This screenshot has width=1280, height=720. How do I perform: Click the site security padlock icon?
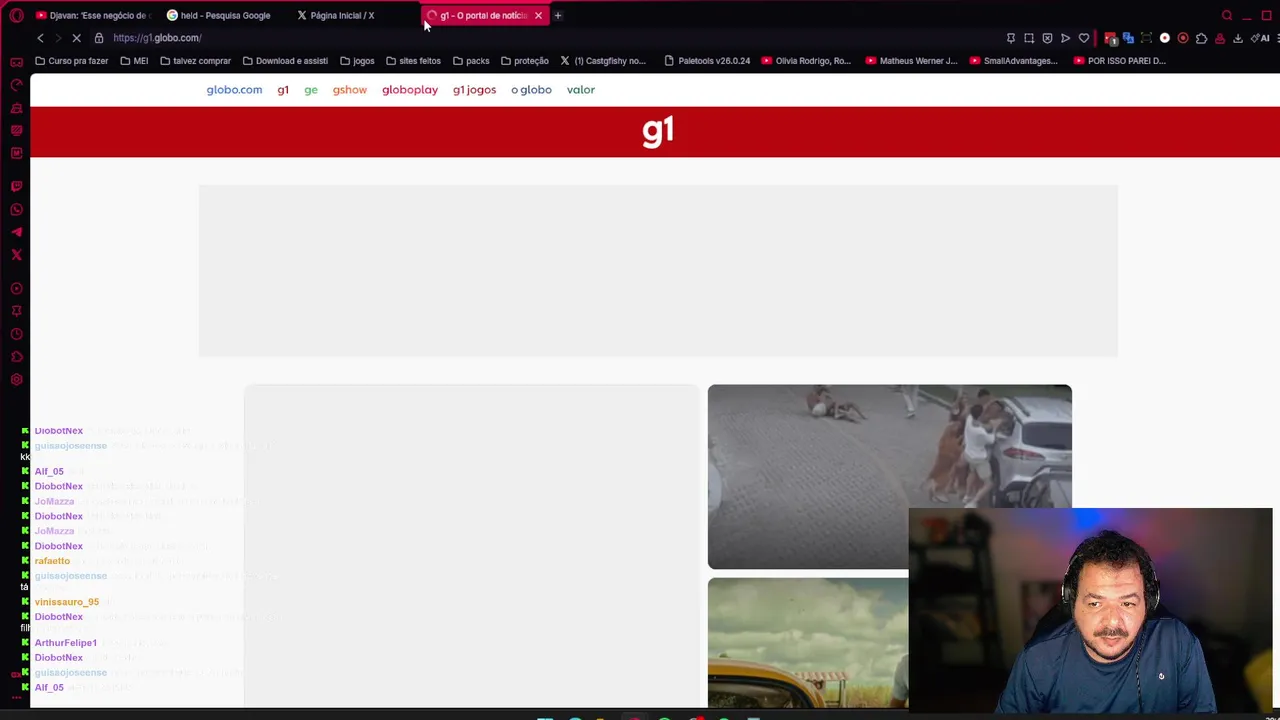click(x=99, y=38)
